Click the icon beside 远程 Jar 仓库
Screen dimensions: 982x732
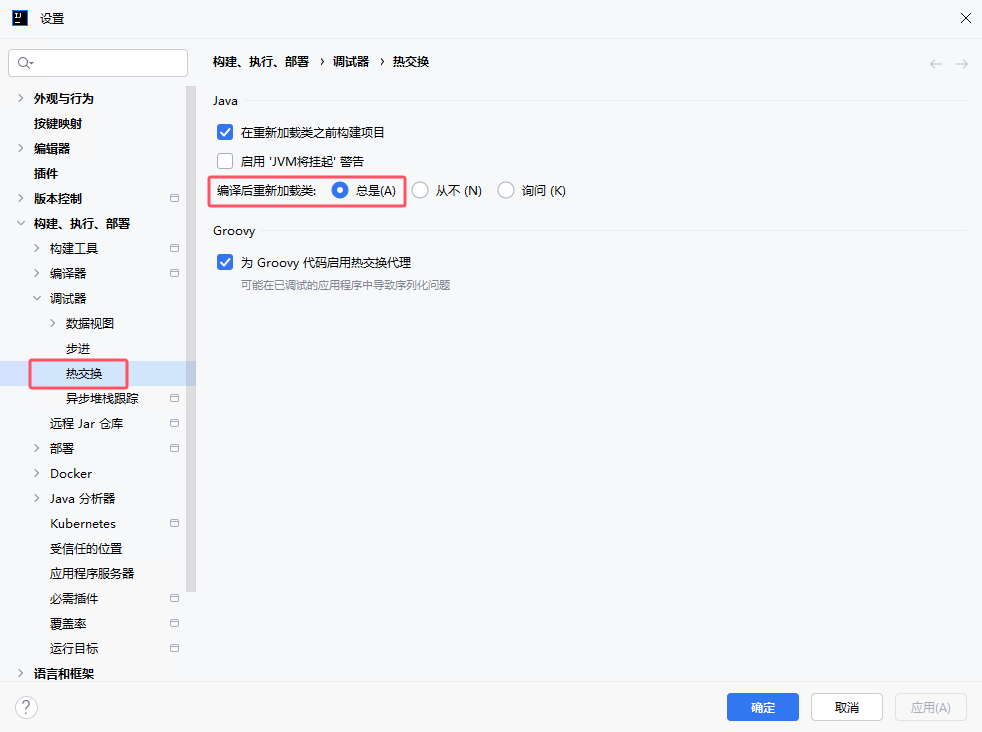pyautogui.click(x=175, y=422)
